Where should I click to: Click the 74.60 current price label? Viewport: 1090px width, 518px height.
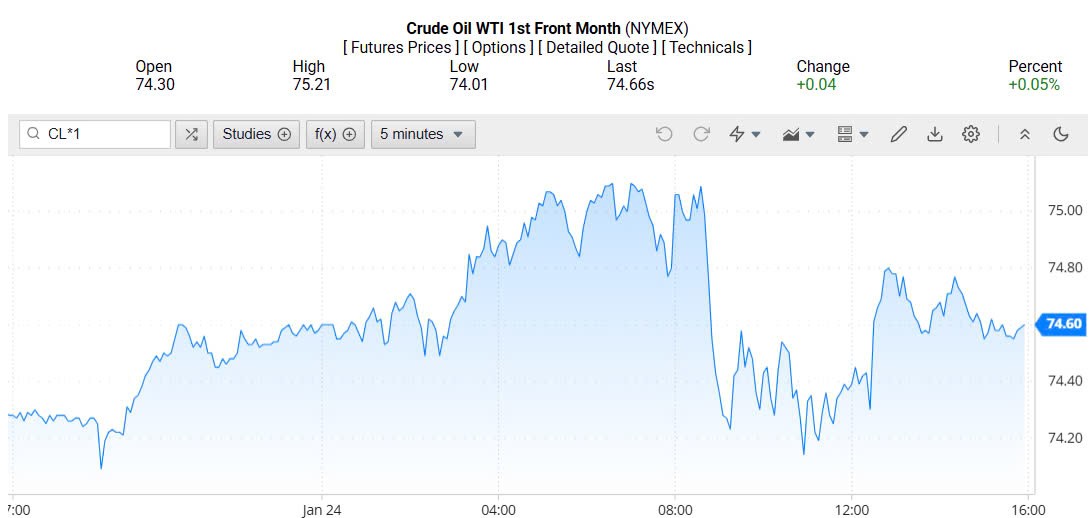point(1061,324)
